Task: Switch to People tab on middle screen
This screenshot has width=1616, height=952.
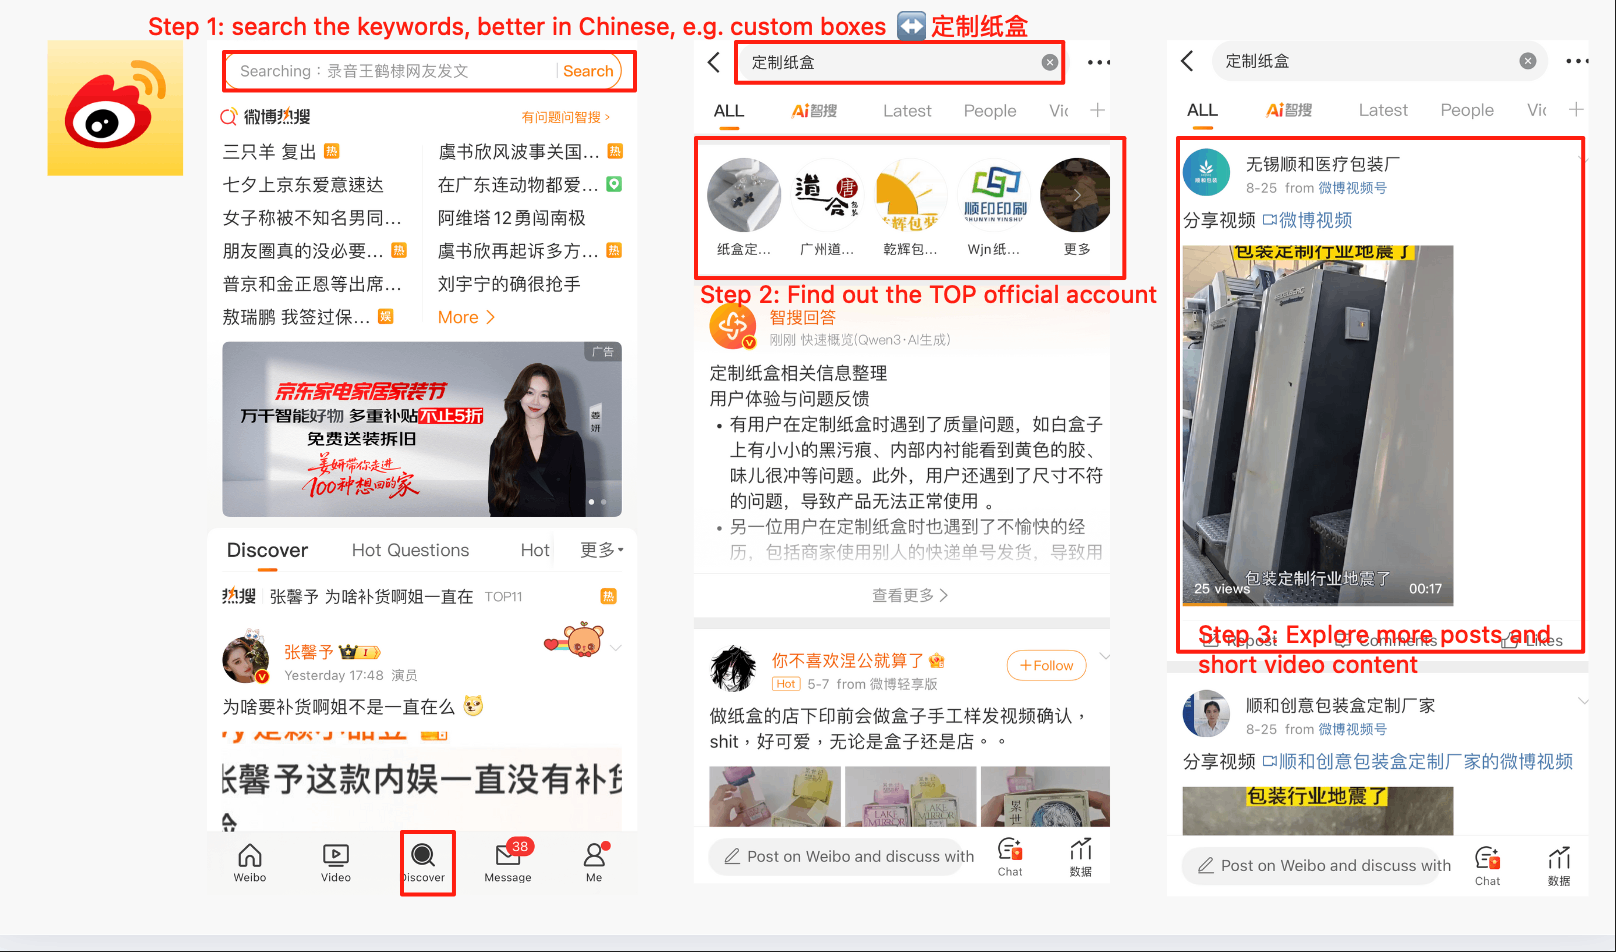Action: click(990, 111)
